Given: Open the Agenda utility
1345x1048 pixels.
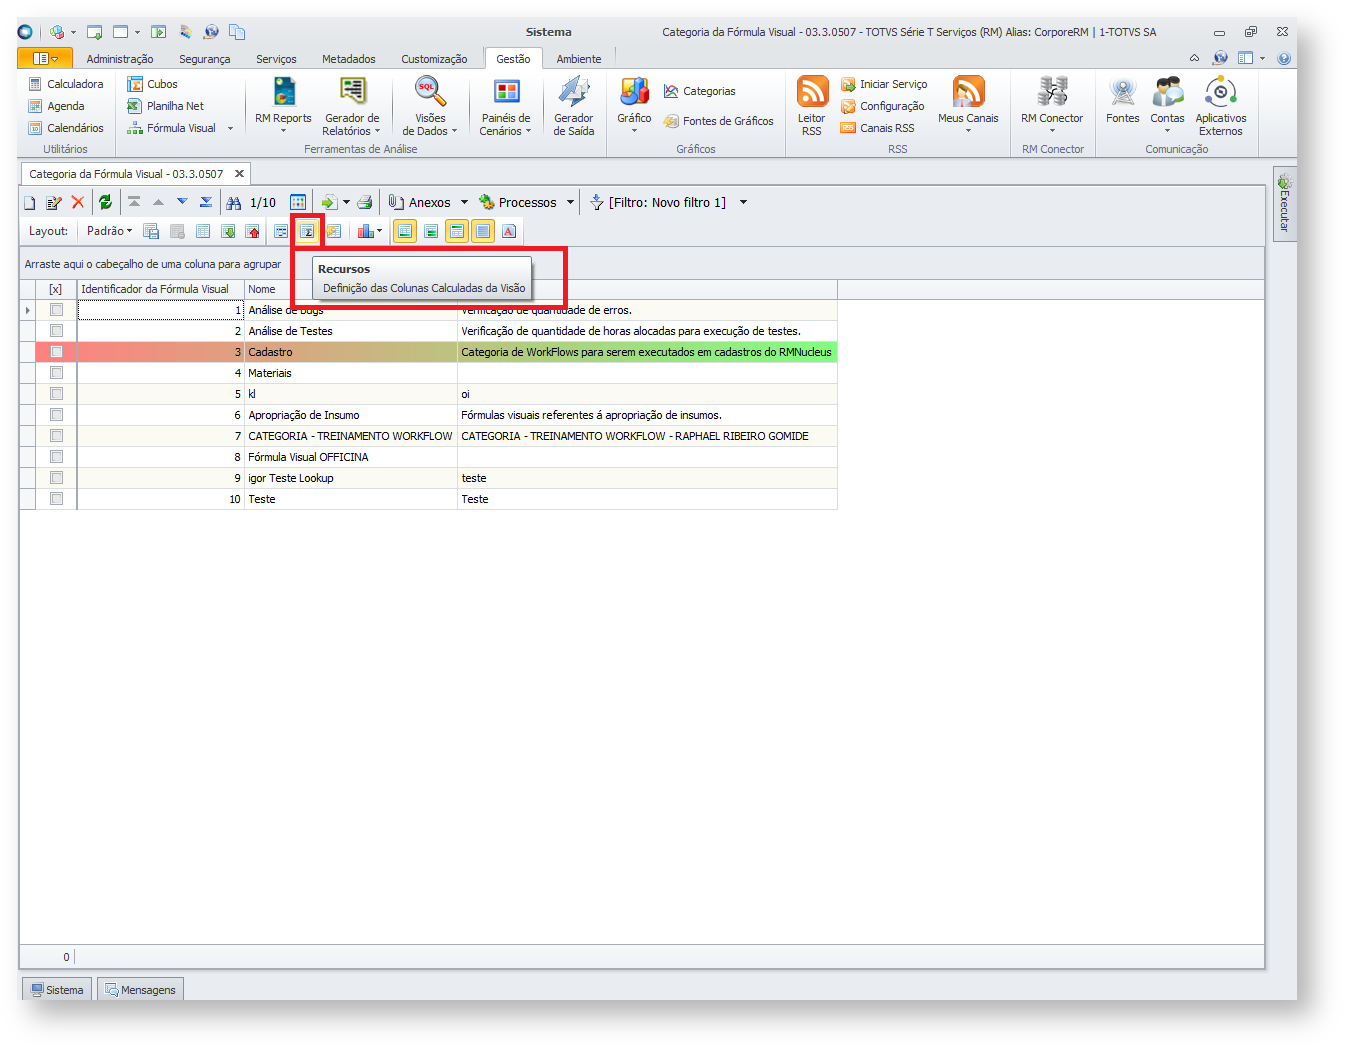Looking at the screenshot, I should click(57, 106).
